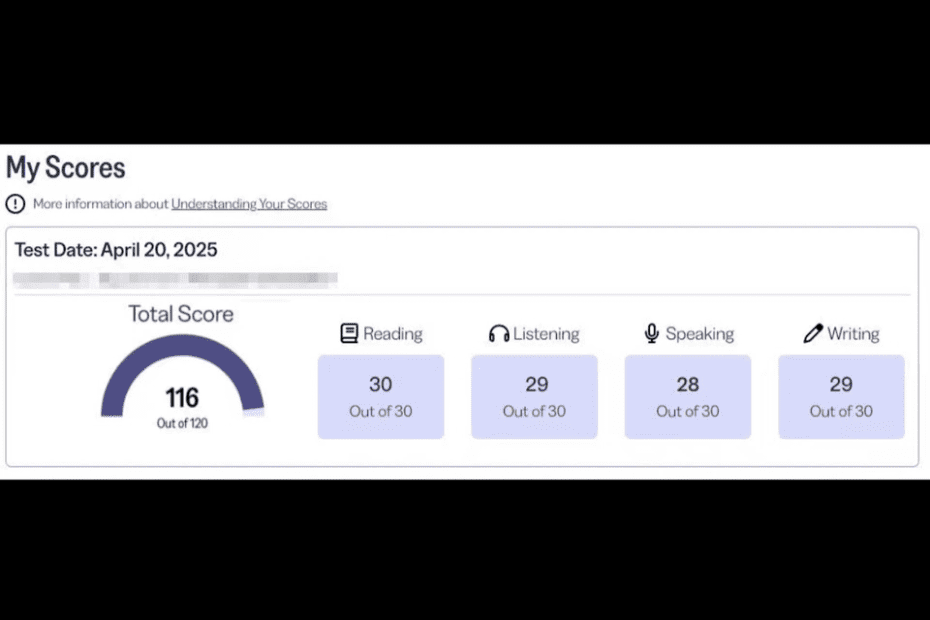Click the exclamation info circle icon
930x620 pixels.
pos(15,204)
